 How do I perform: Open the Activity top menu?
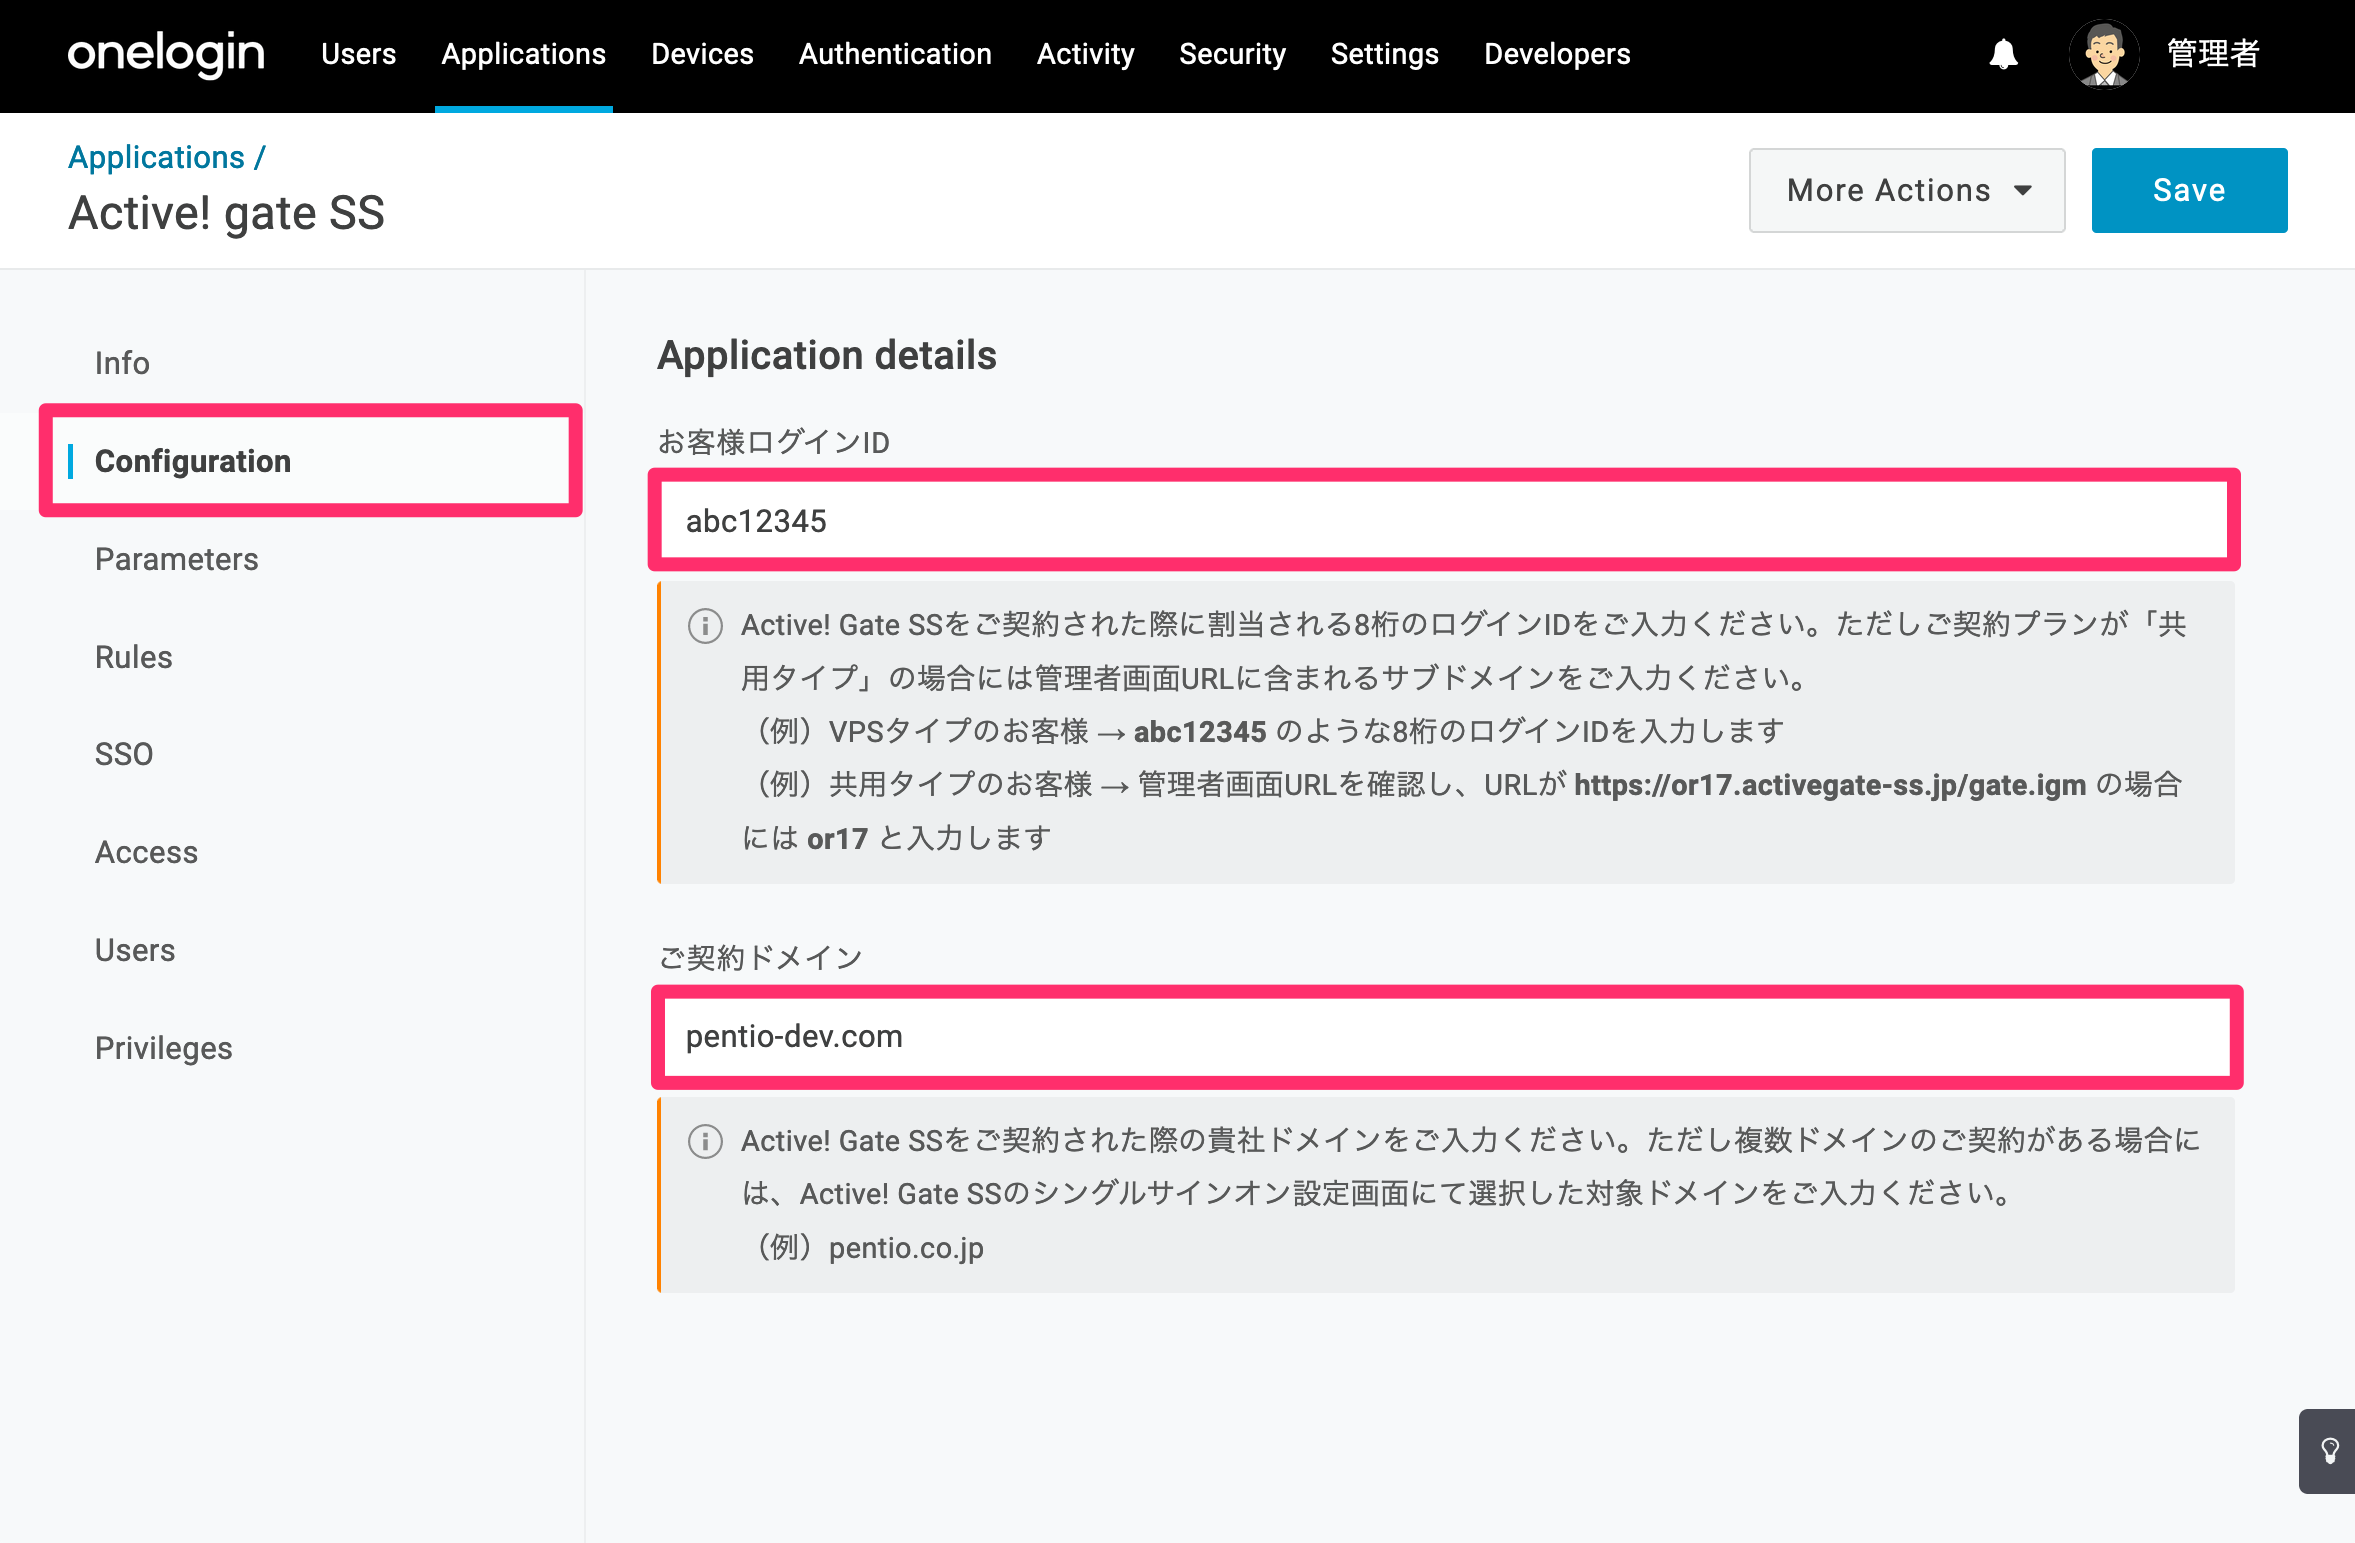(1085, 54)
